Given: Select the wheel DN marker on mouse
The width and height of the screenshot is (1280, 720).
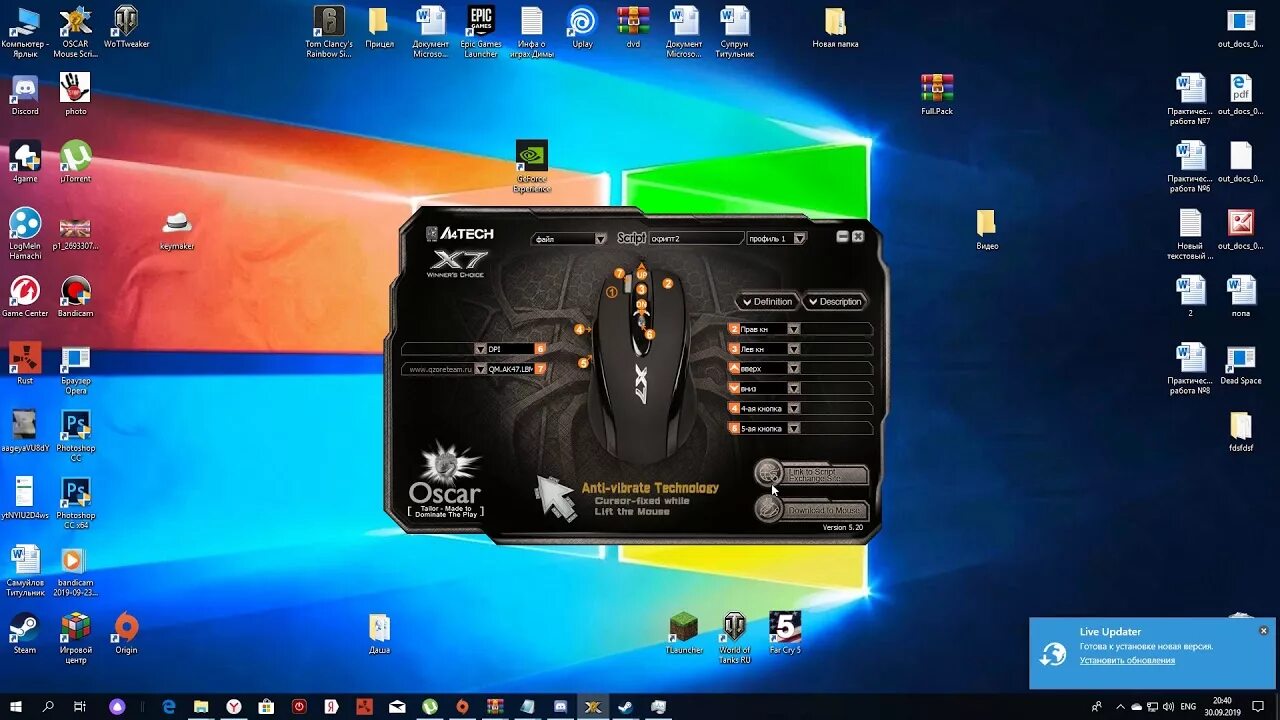Looking at the screenshot, I should (642, 304).
